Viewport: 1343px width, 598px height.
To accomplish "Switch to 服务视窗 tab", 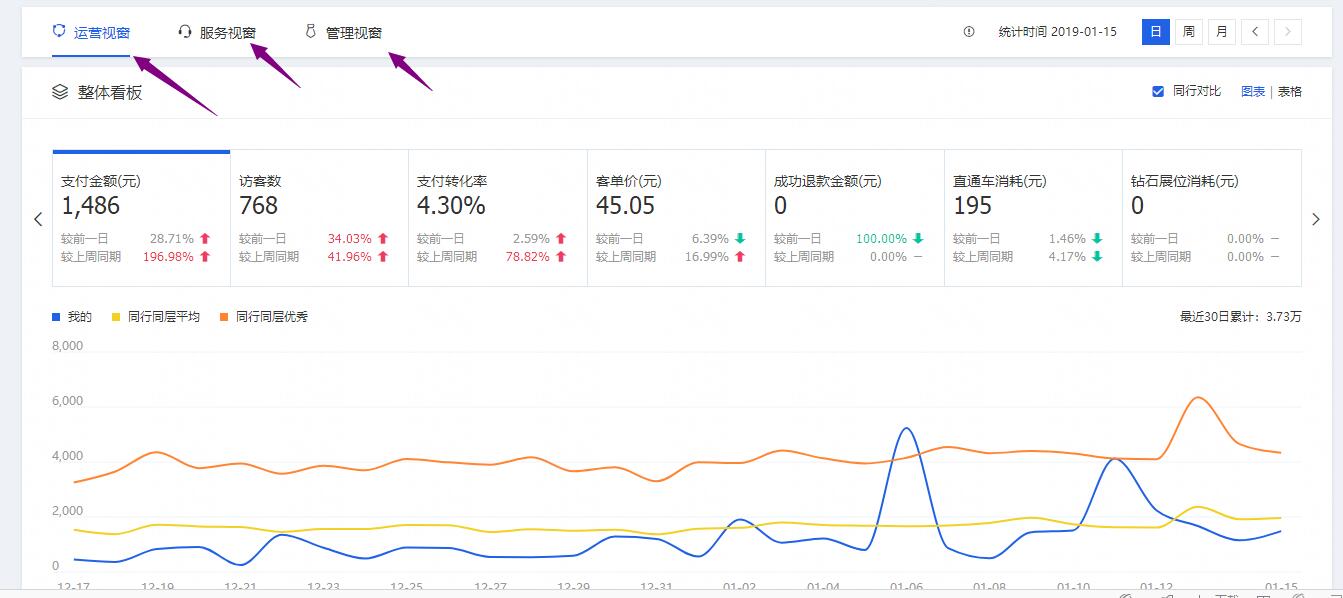I will click(x=227, y=32).
